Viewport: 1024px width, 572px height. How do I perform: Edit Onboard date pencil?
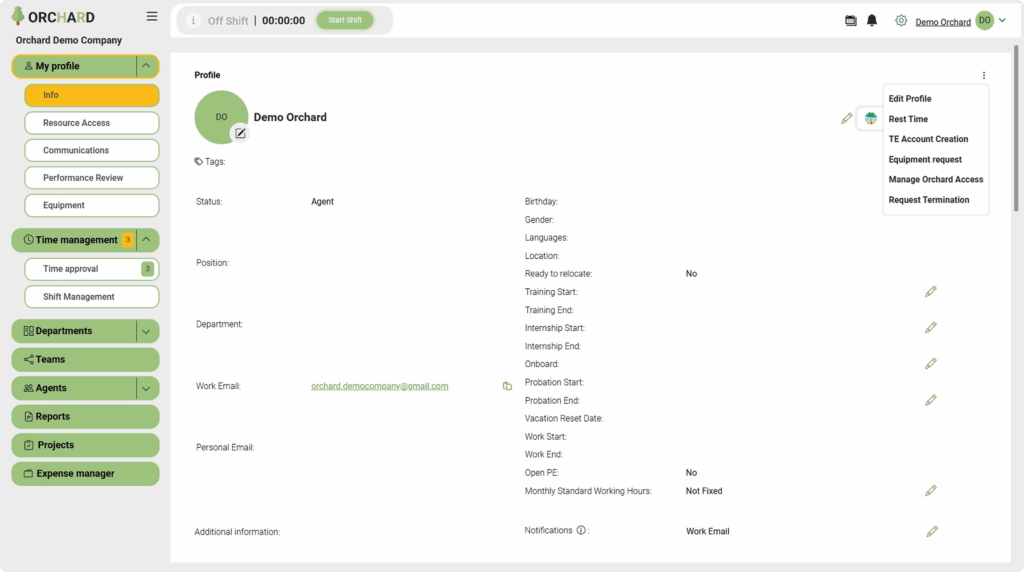pos(931,363)
